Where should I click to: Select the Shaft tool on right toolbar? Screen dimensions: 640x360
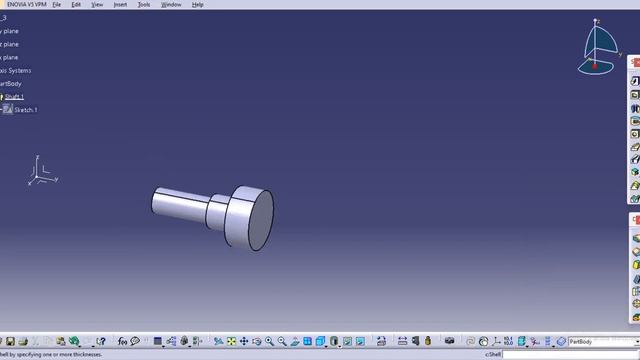[635, 108]
